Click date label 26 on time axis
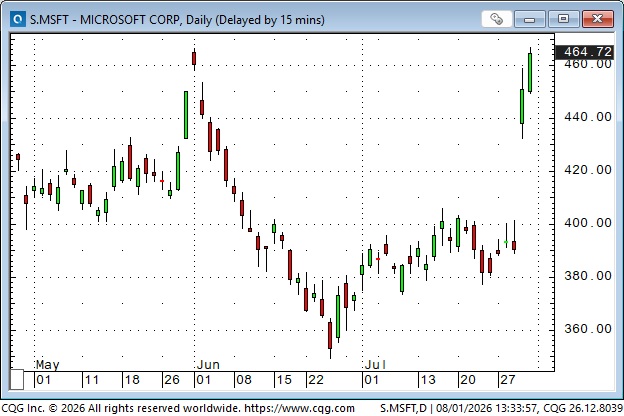624x416 pixels. tap(172, 380)
